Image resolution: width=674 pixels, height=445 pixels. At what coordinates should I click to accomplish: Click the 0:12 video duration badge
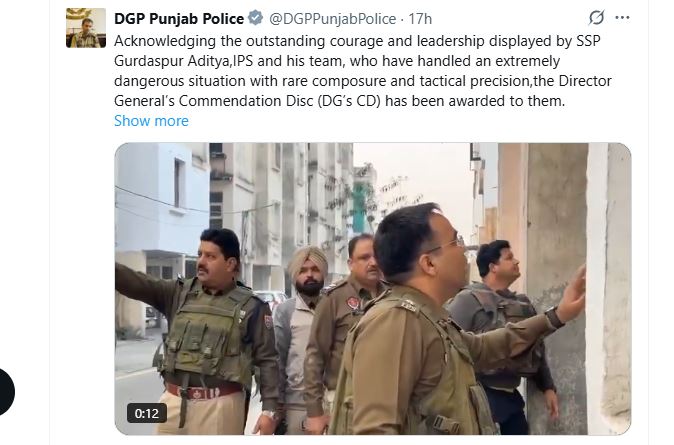tap(147, 413)
